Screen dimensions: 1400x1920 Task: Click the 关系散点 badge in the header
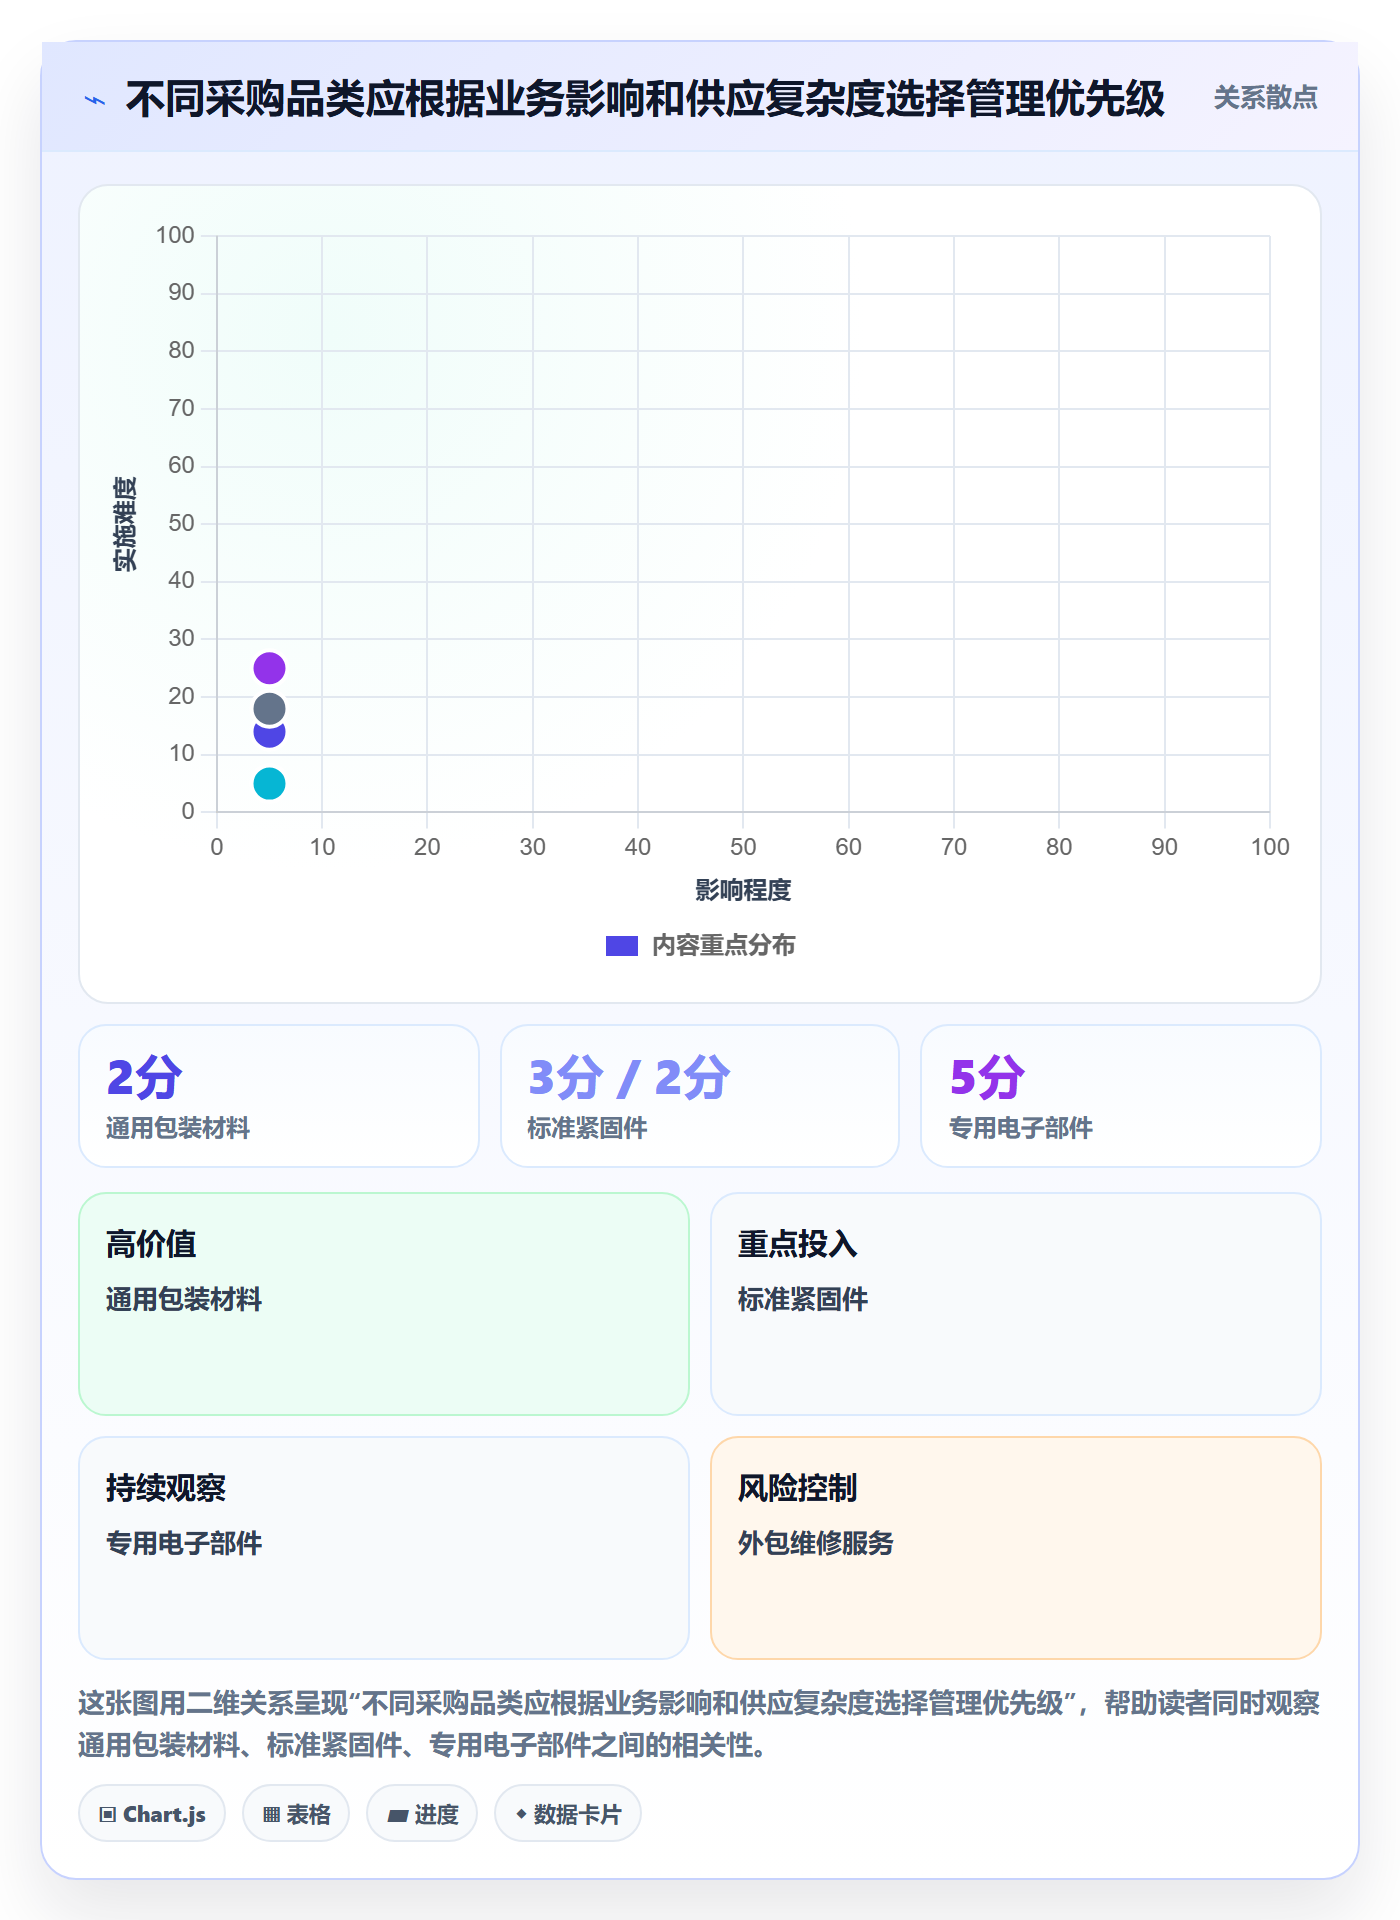click(1265, 98)
